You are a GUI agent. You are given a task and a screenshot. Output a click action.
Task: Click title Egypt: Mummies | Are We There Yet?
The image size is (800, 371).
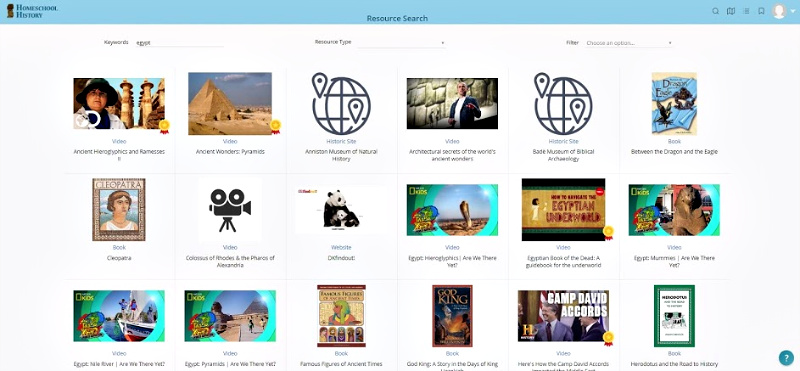[674, 261]
